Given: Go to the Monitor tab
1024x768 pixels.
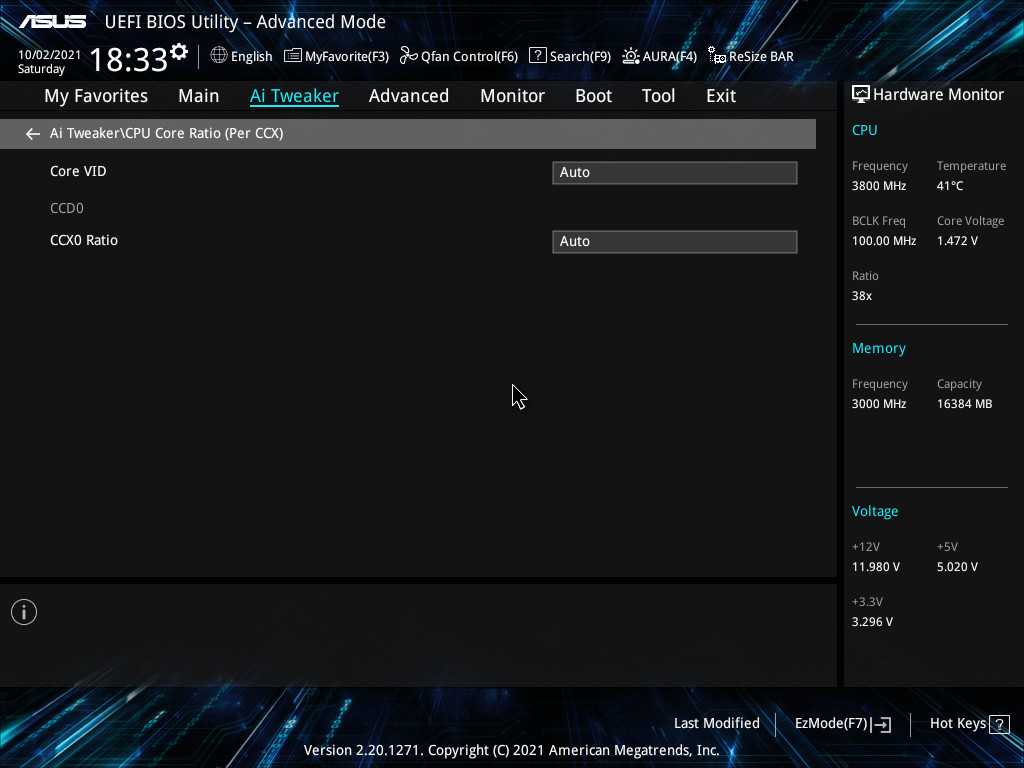Looking at the screenshot, I should [x=512, y=96].
